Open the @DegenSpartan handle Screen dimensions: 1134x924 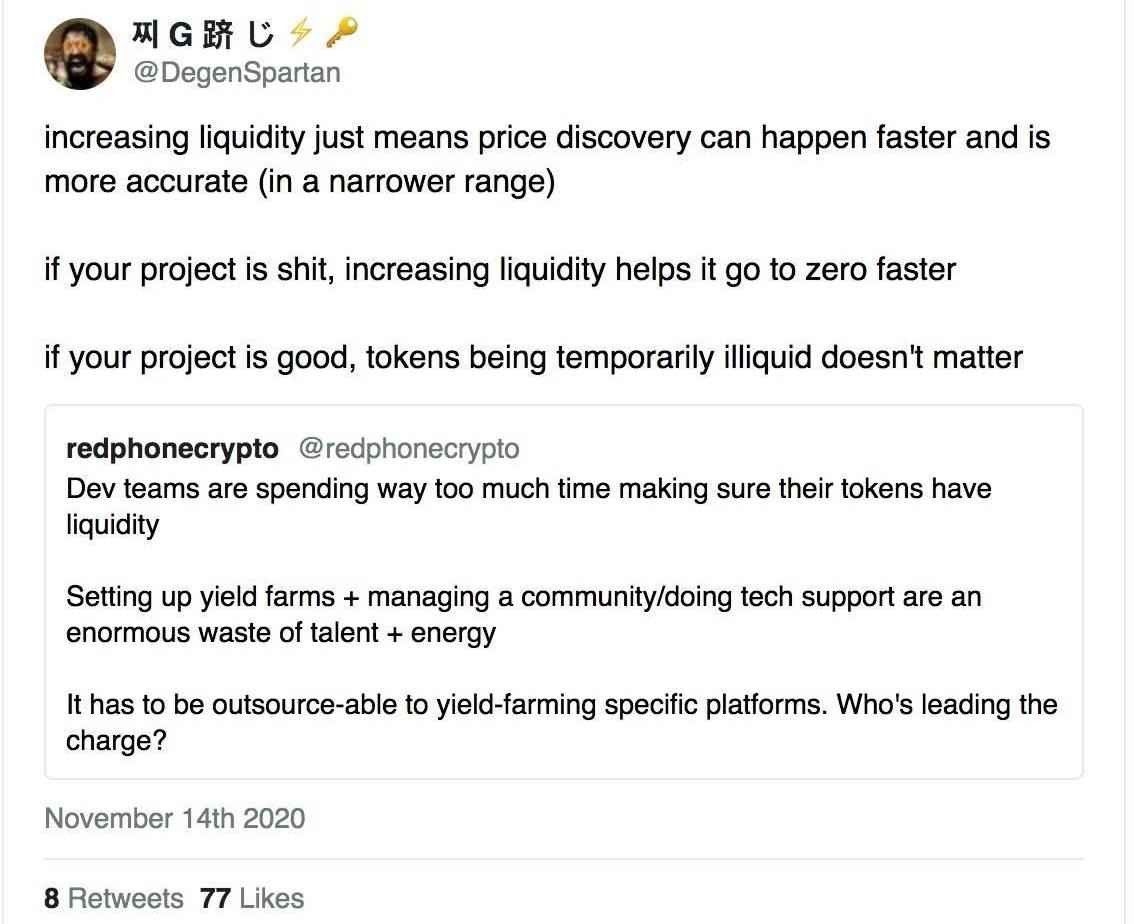coord(236,73)
